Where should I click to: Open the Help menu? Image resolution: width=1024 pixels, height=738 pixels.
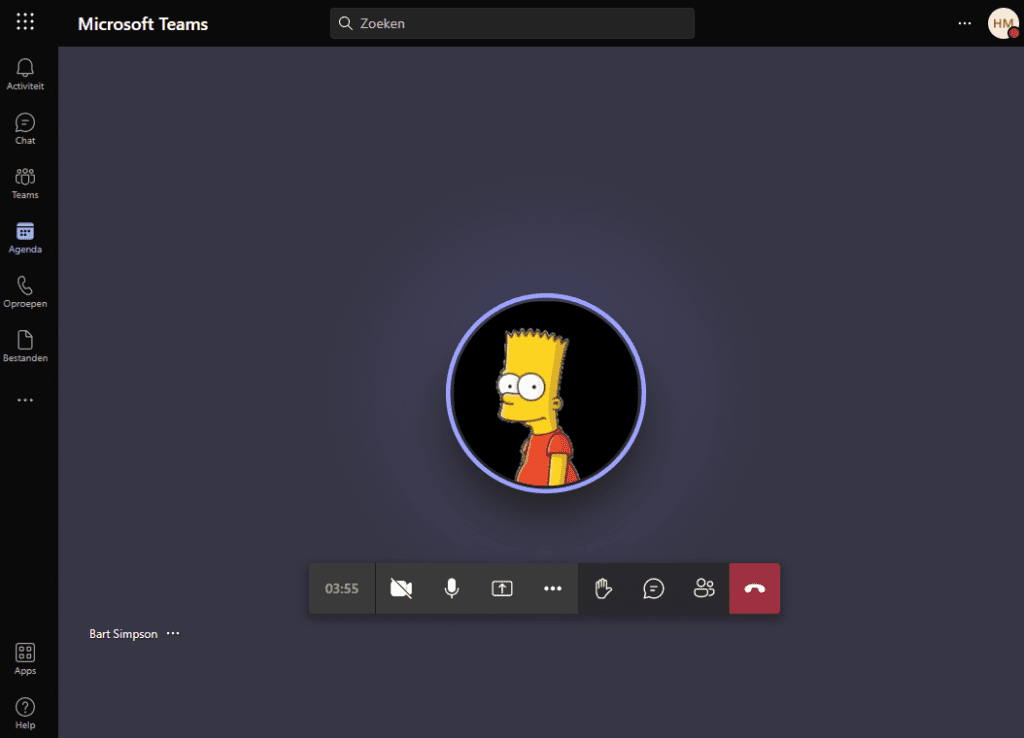(25, 713)
